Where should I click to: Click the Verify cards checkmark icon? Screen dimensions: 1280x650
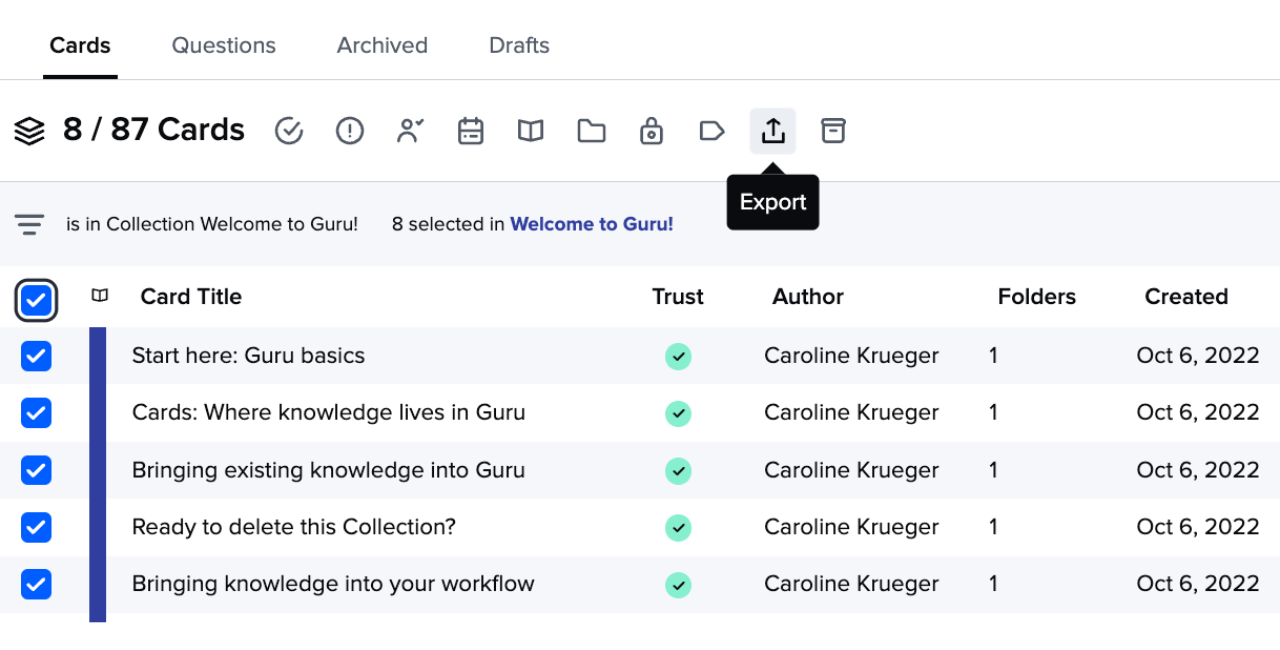[x=289, y=131]
